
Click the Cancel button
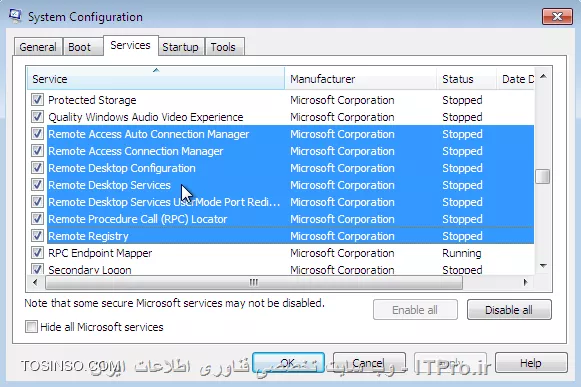369,363
